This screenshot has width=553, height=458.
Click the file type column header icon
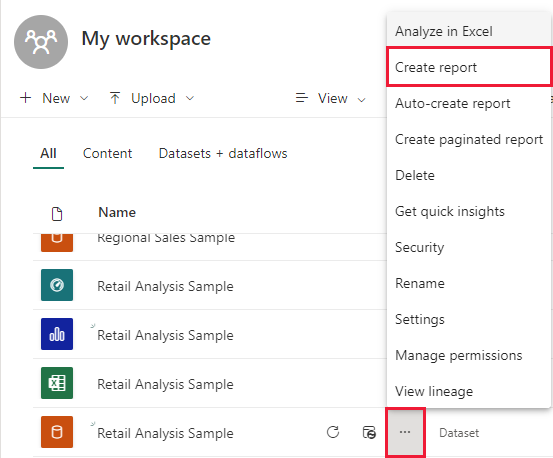coord(57,214)
